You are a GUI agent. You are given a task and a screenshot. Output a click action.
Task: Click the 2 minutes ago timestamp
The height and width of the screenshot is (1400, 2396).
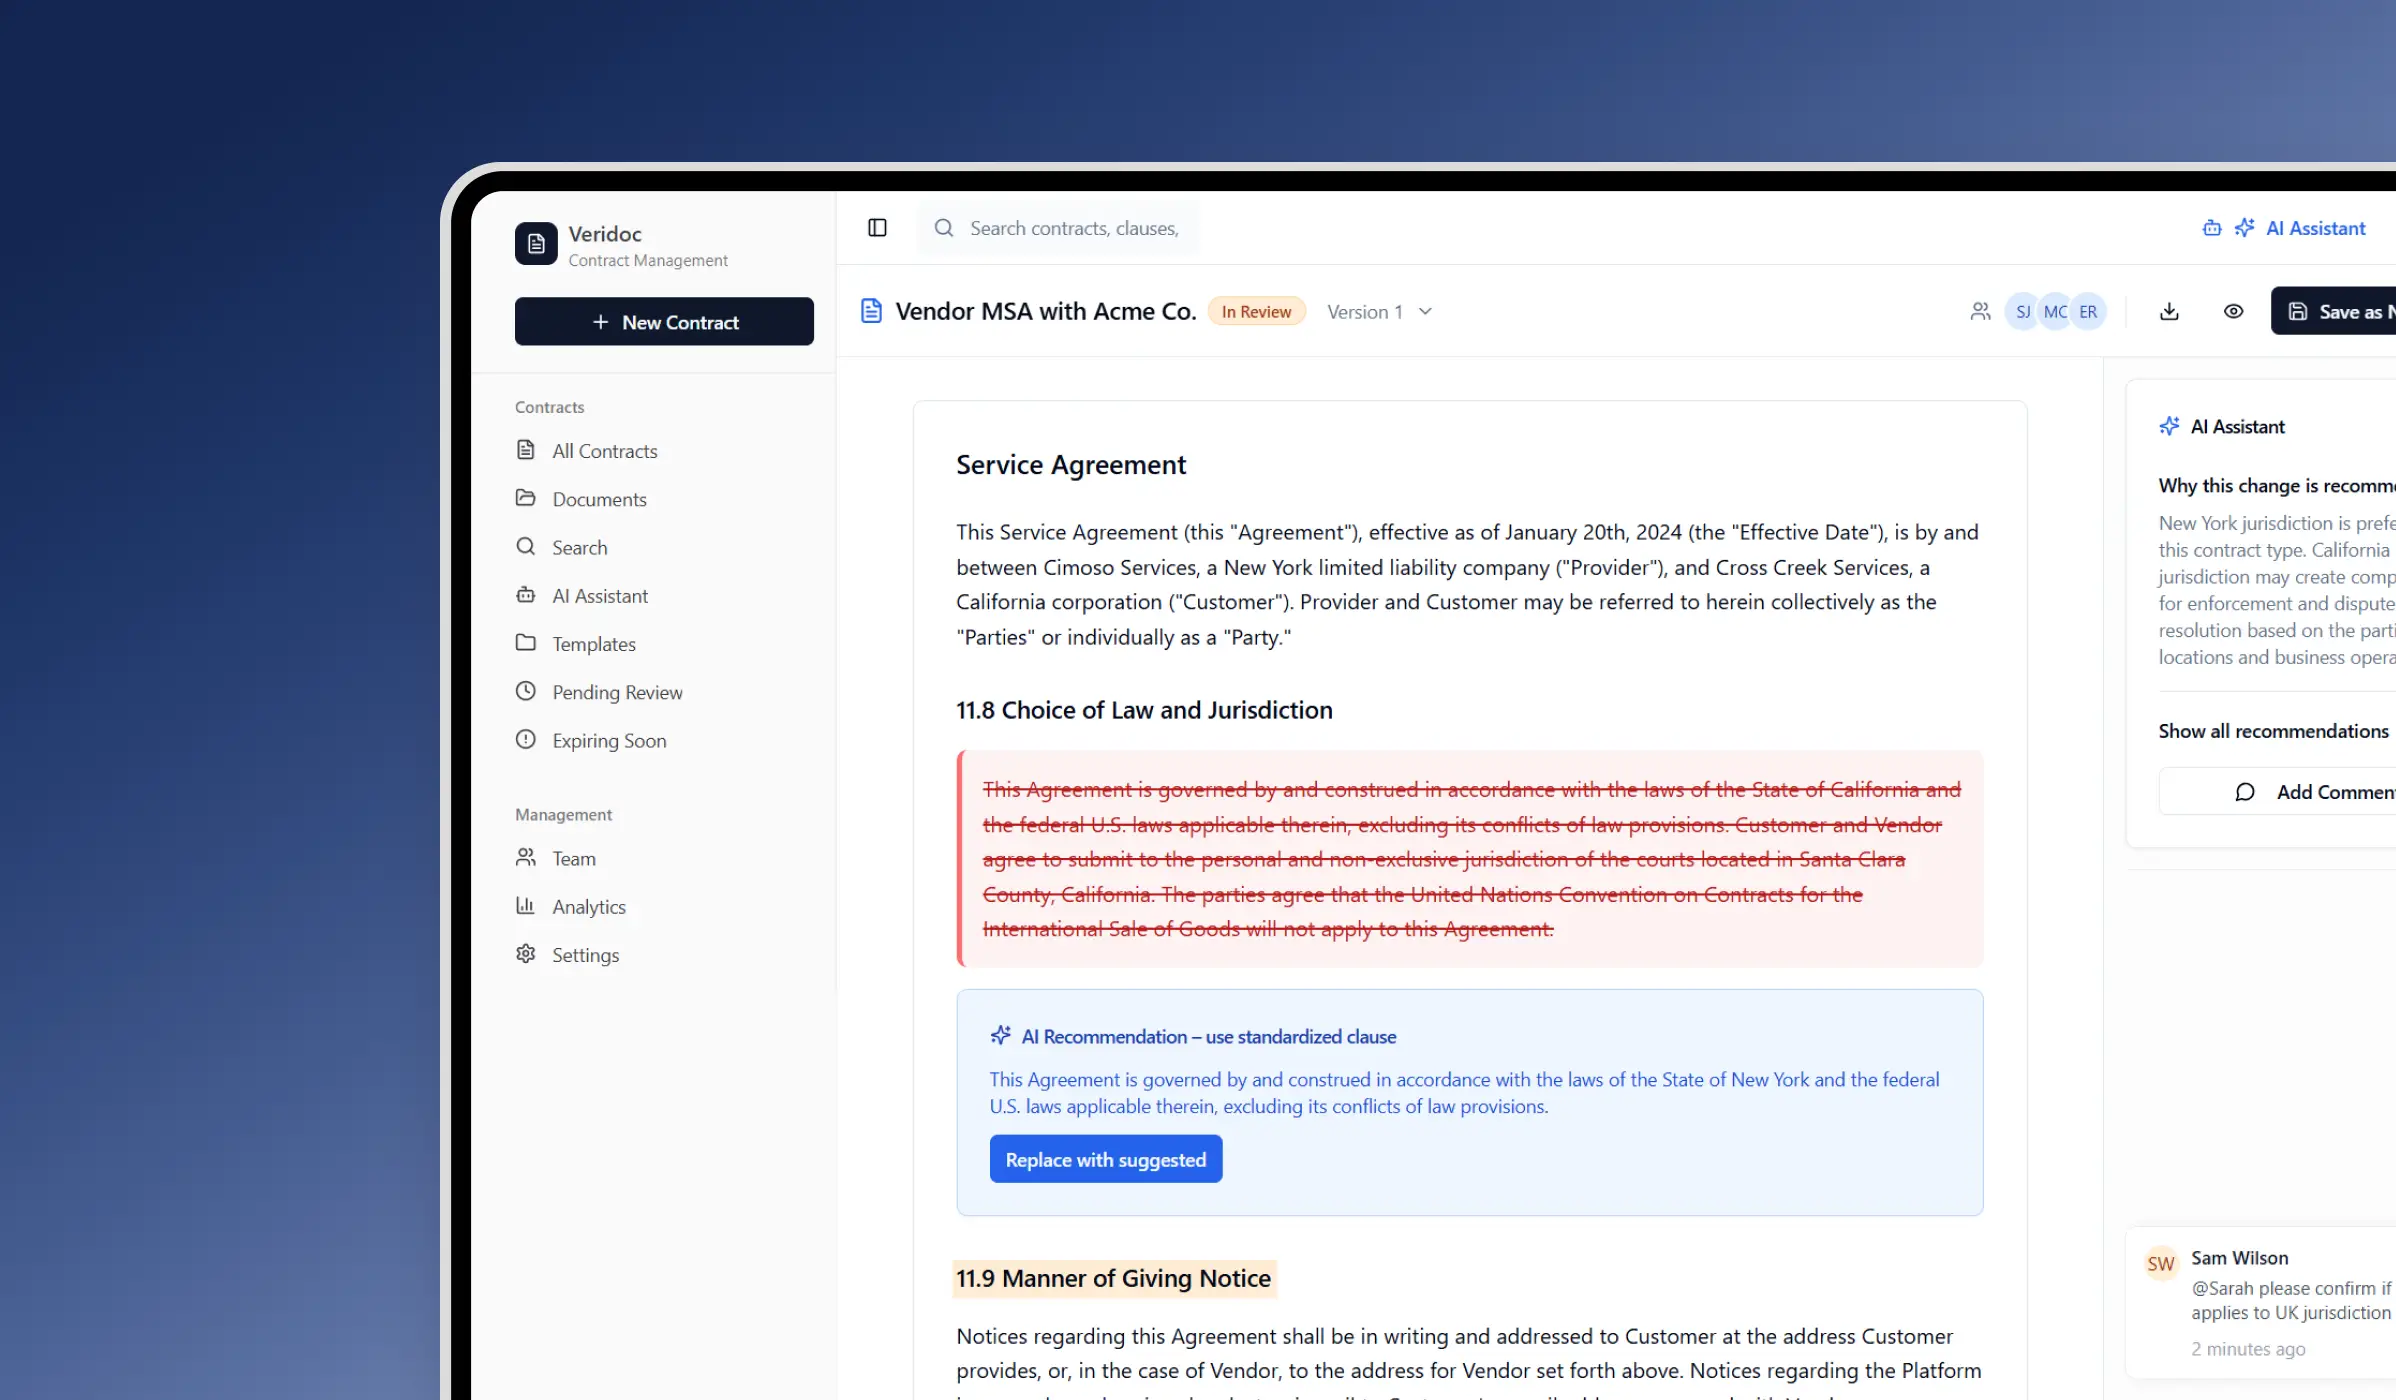coord(2248,1349)
